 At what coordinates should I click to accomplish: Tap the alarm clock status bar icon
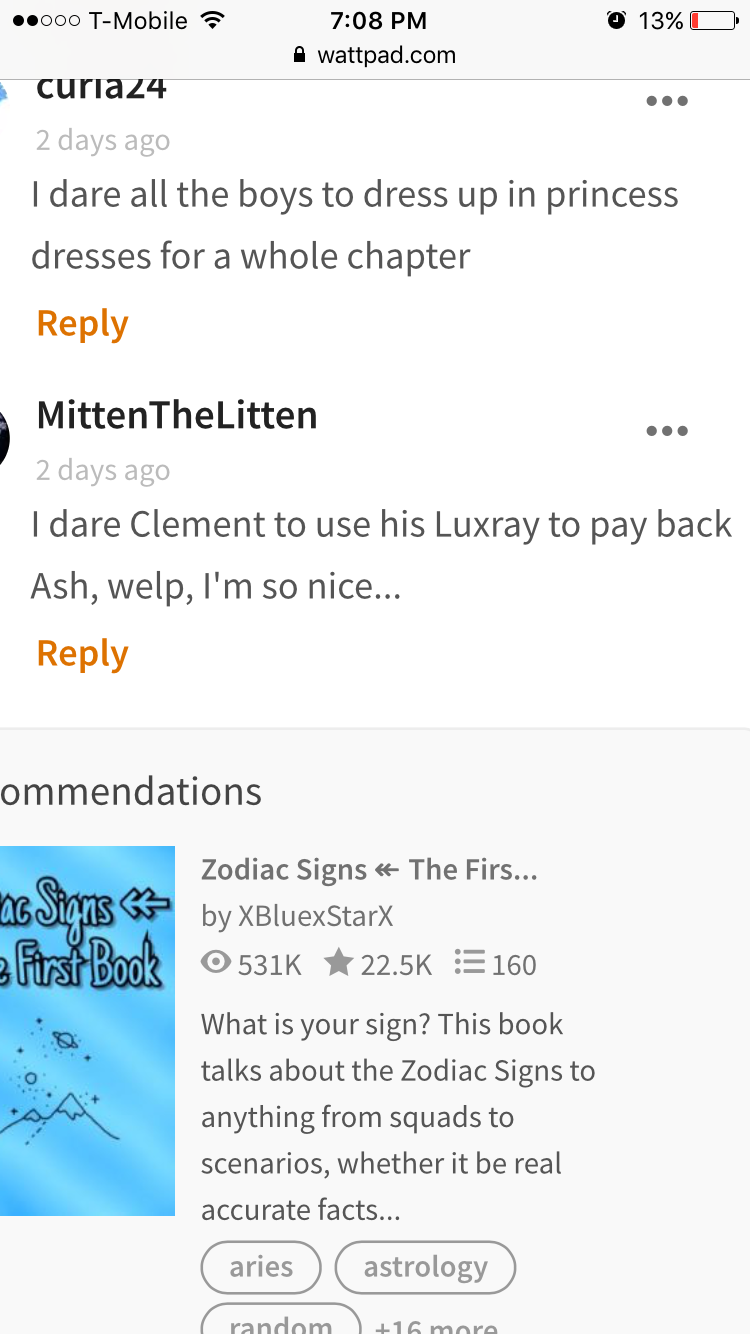[616, 20]
